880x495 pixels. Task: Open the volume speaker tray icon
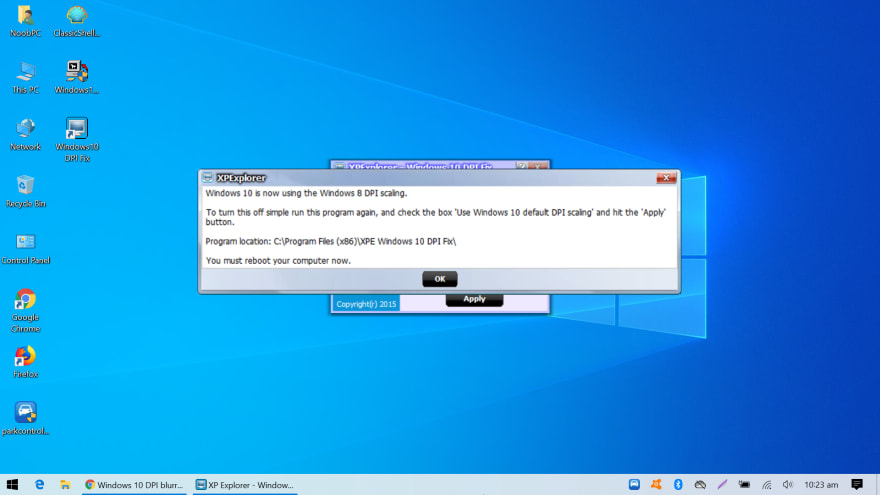click(788, 484)
